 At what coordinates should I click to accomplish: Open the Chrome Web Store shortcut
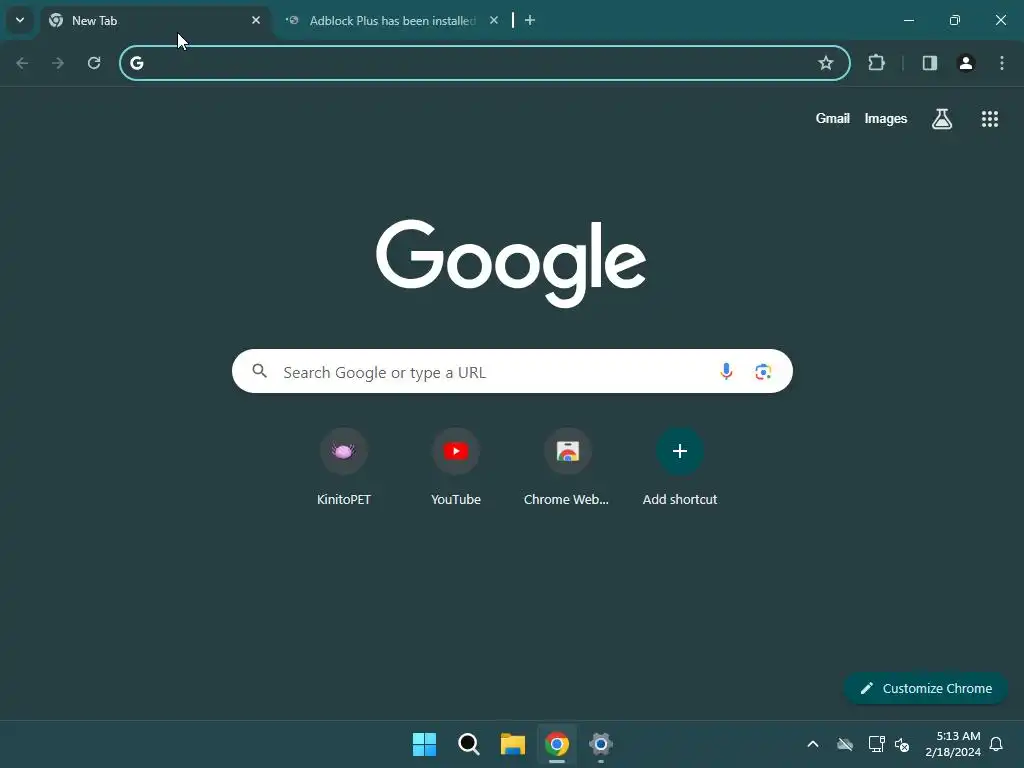(567, 467)
